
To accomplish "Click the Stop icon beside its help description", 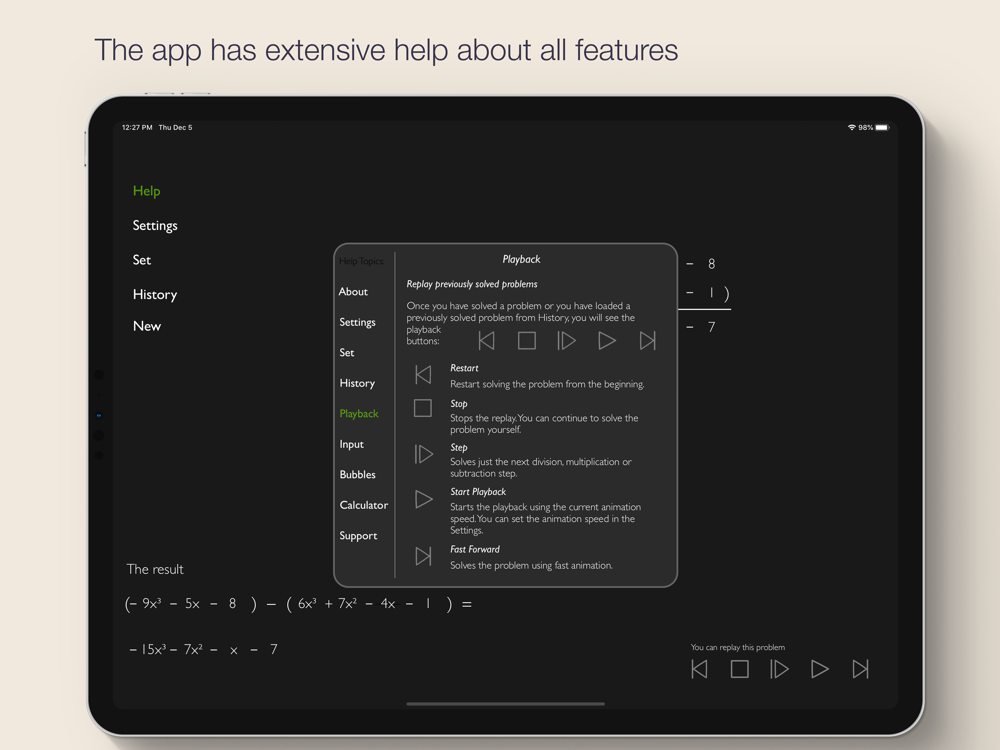I will [423, 408].
